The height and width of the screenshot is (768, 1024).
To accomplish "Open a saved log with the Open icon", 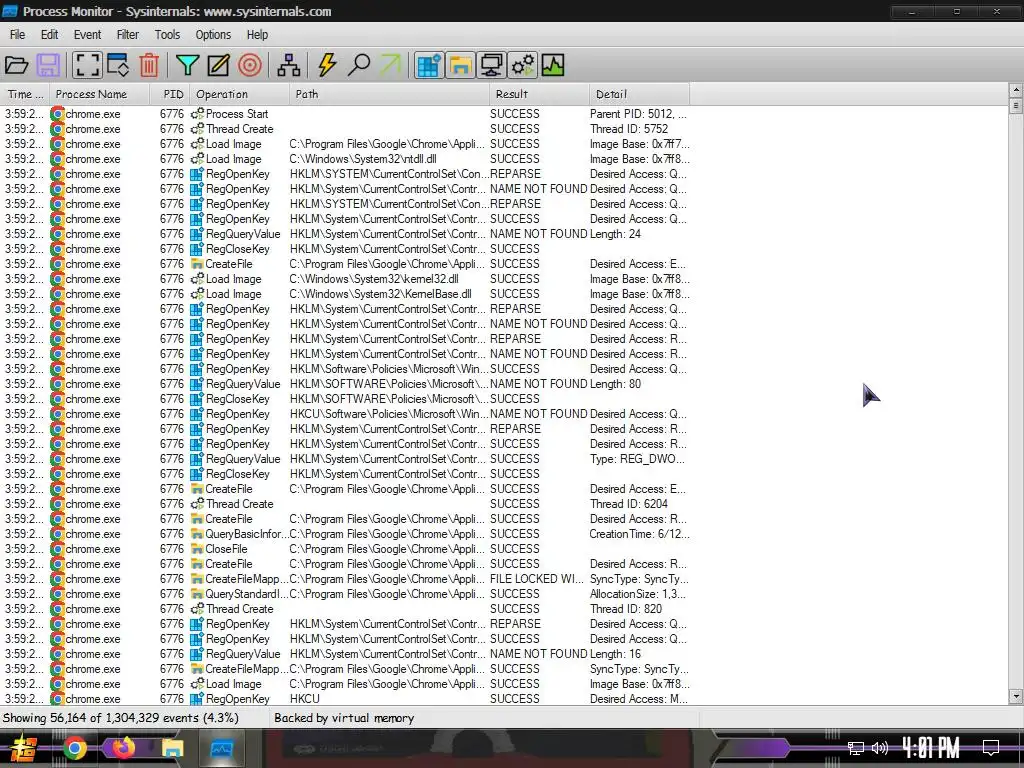I will pyautogui.click(x=16, y=65).
